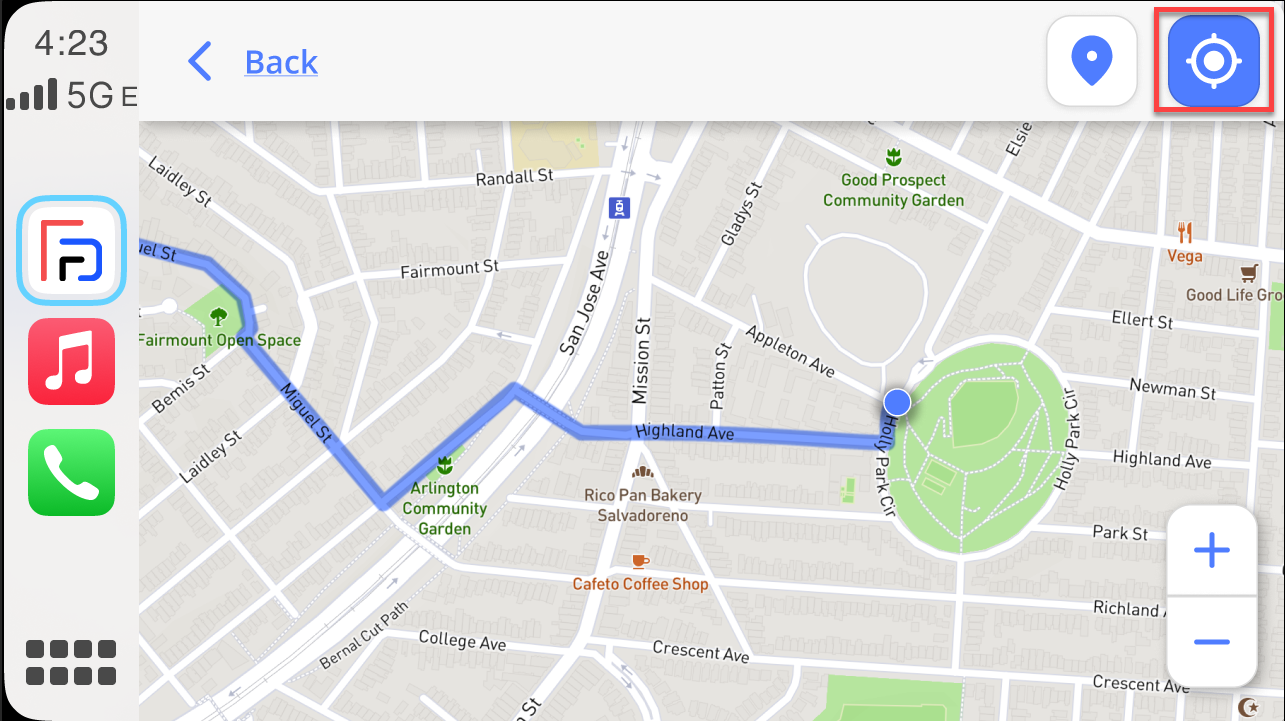
Task: Go back using the Back link
Action: point(281,62)
